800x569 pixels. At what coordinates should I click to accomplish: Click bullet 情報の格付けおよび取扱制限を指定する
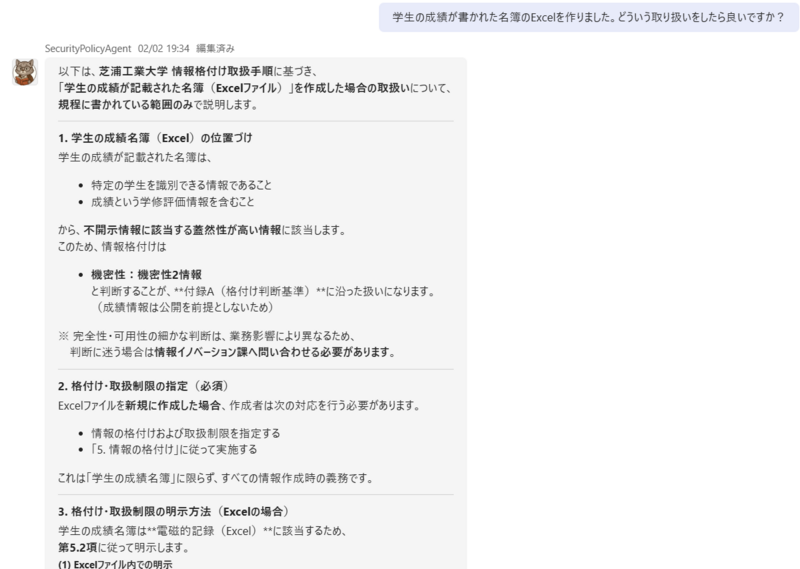(x=185, y=433)
